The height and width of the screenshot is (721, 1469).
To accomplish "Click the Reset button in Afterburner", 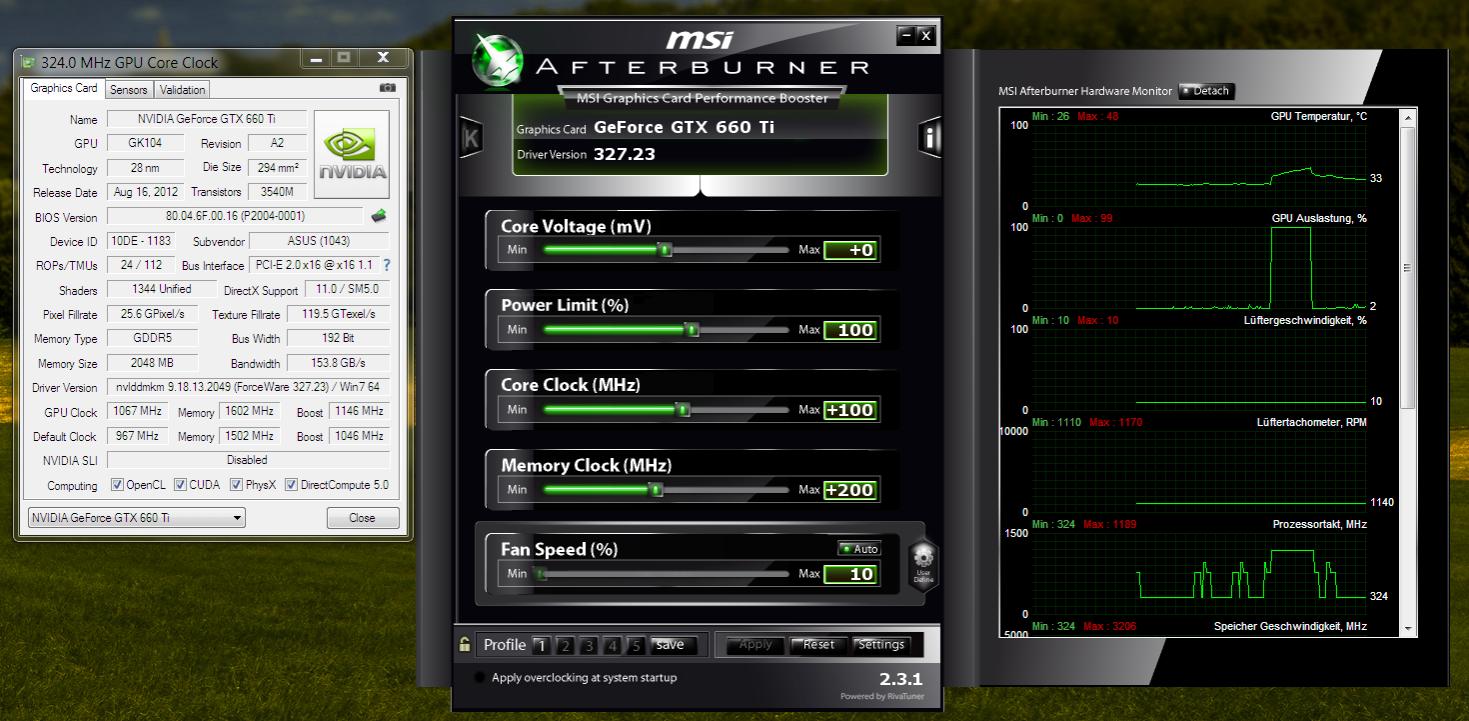I will pyautogui.click(x=819, y=645).
